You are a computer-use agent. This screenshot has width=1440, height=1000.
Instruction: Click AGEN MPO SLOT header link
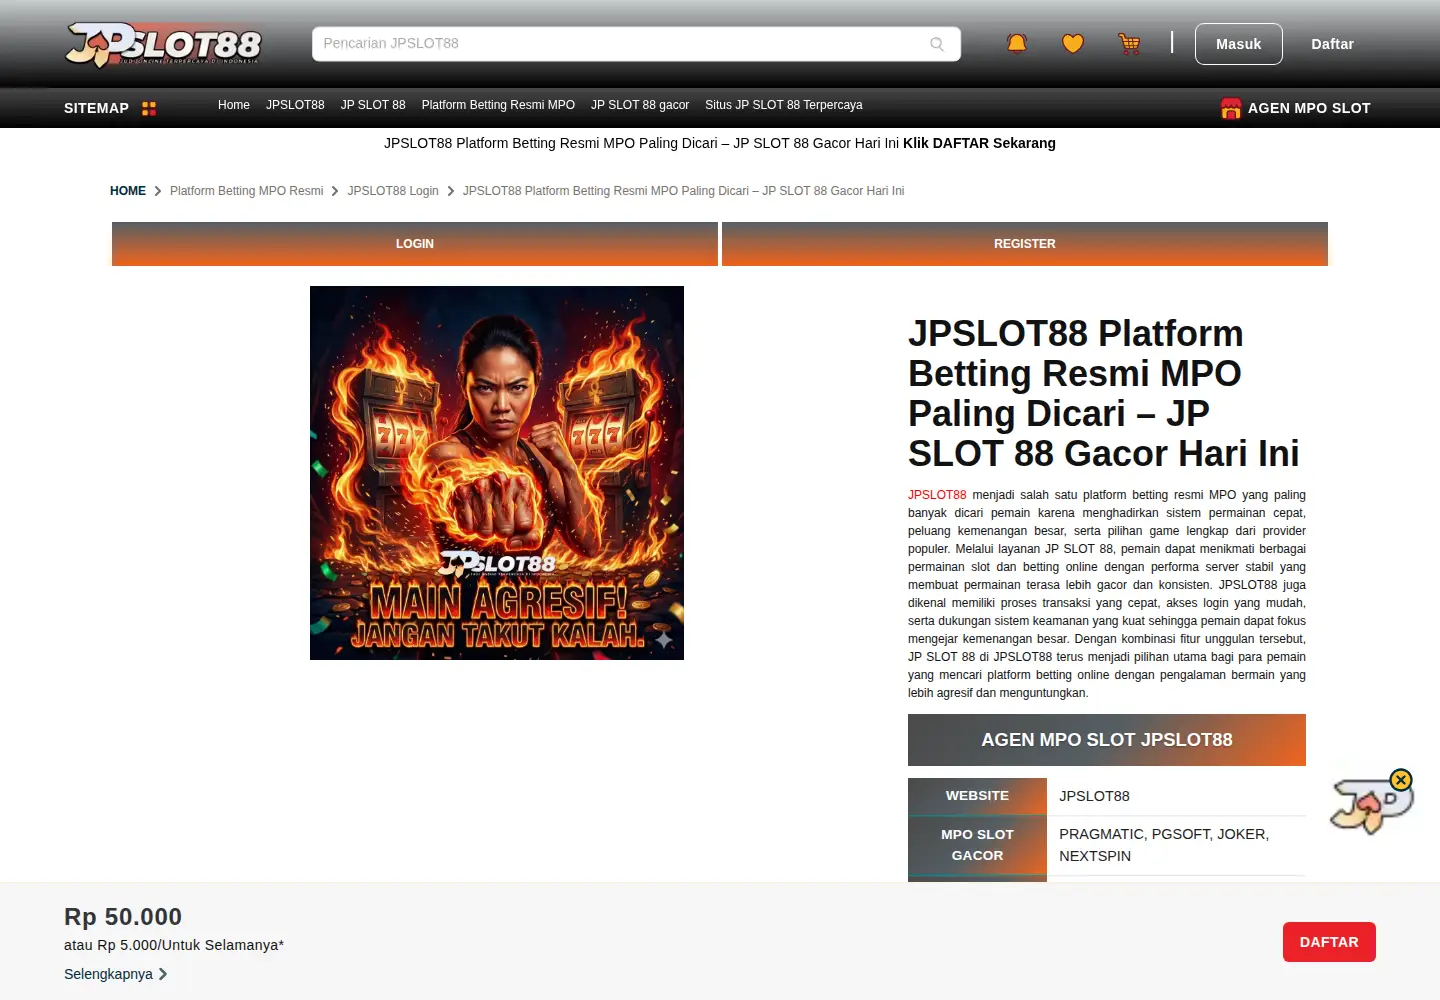[x=1309, y=108]
